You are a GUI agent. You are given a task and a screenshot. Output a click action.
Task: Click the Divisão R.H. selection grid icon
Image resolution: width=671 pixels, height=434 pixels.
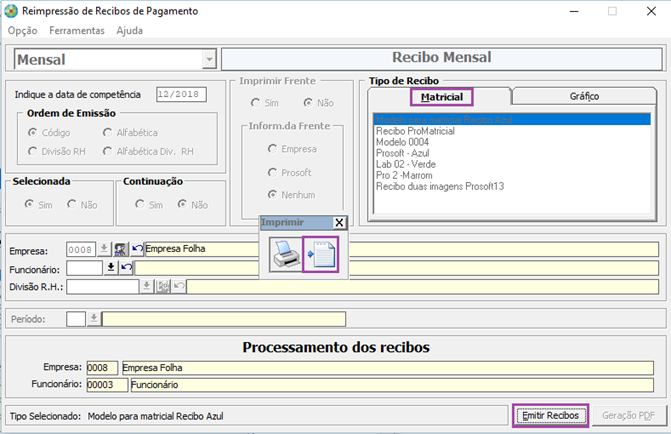(163, 286)
